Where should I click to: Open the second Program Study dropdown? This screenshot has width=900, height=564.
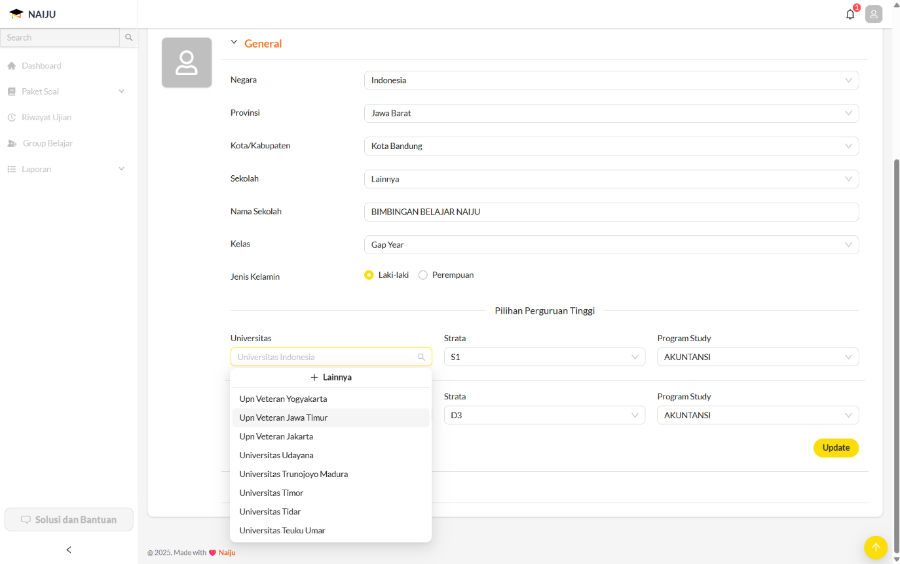pyautogui.click(x=758, y=415)
